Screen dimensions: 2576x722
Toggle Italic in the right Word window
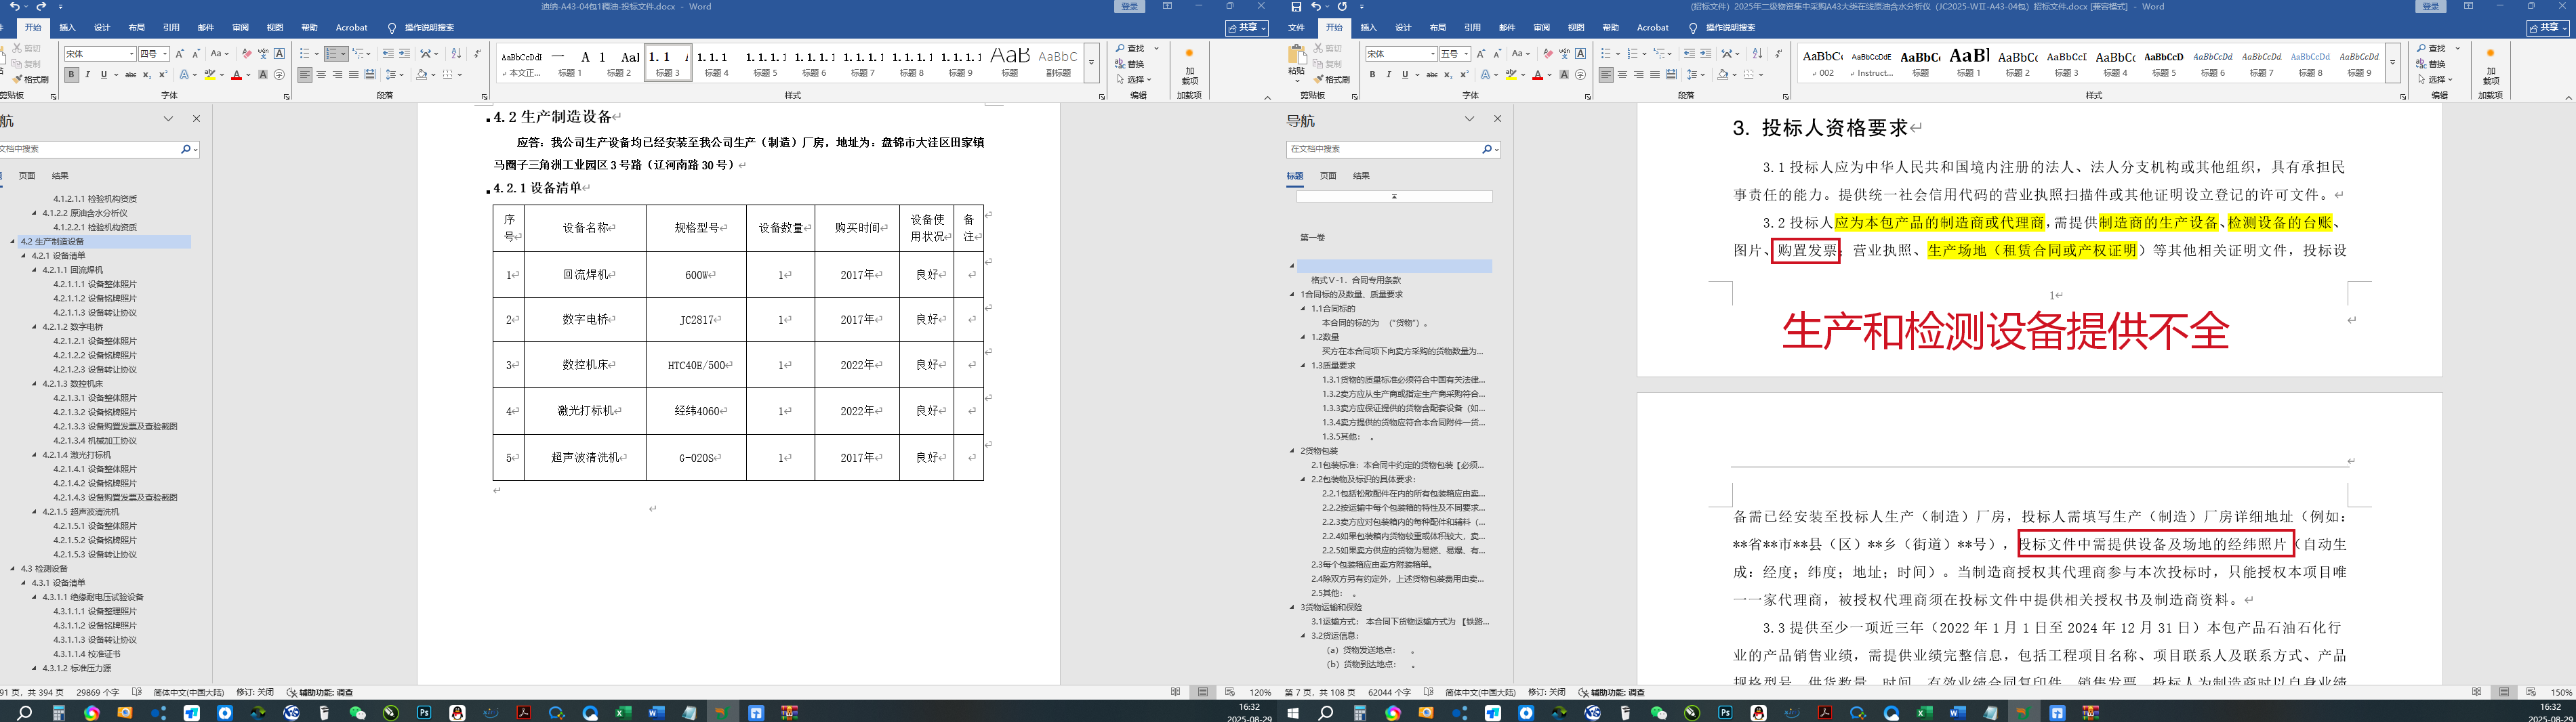[x=1388, y=75]
